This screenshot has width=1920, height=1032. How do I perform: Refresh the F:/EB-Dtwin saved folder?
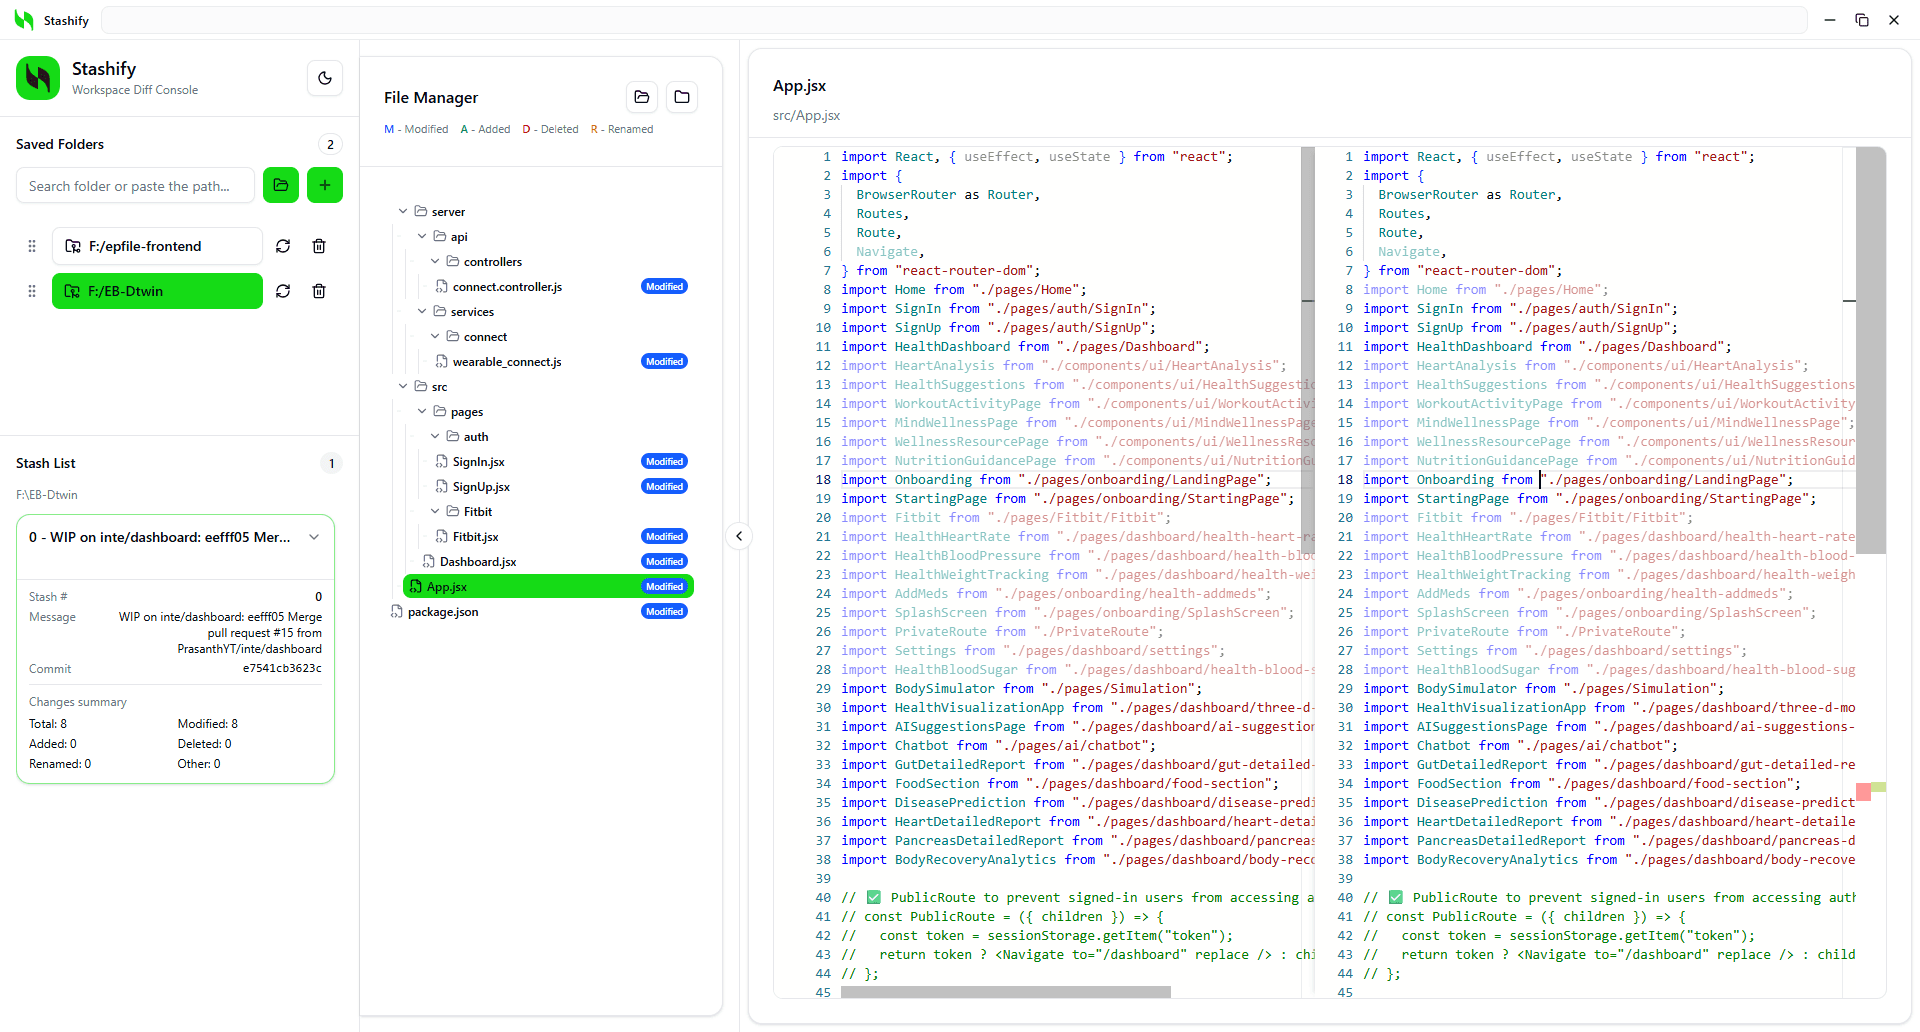coord(283,291)
